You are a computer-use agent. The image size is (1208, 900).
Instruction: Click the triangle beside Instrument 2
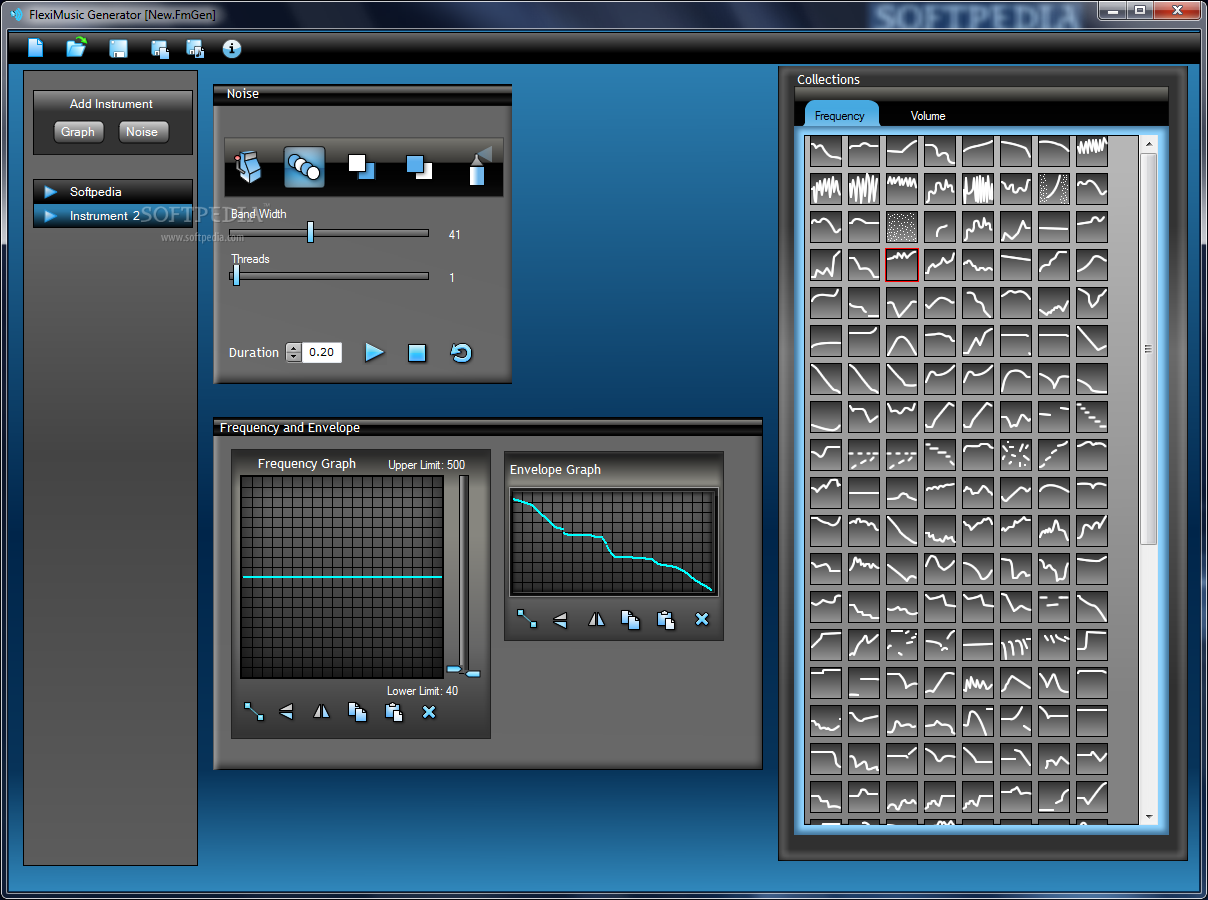coord(51,216)
